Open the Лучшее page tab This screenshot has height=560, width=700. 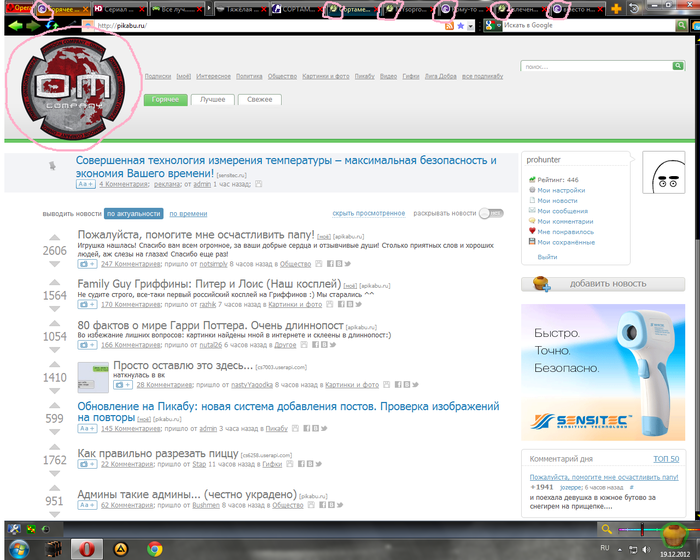(212, 100)
